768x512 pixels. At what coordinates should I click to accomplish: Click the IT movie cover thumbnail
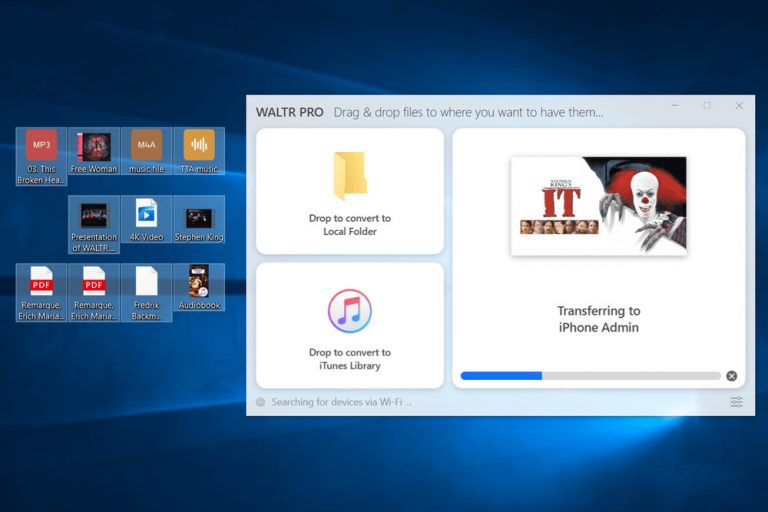(x=599, y=206)
